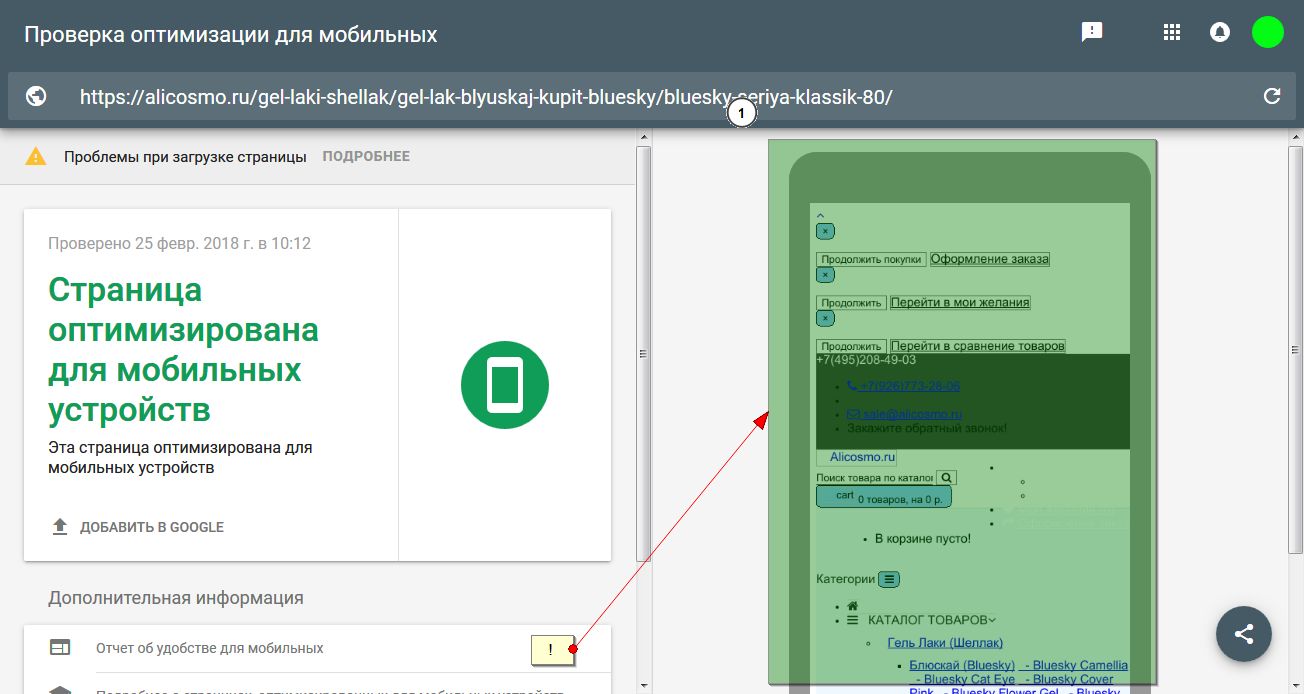Screen dimensions: 1304x694
Task: Open the green account avatar
Action: tap(1267, 32)
